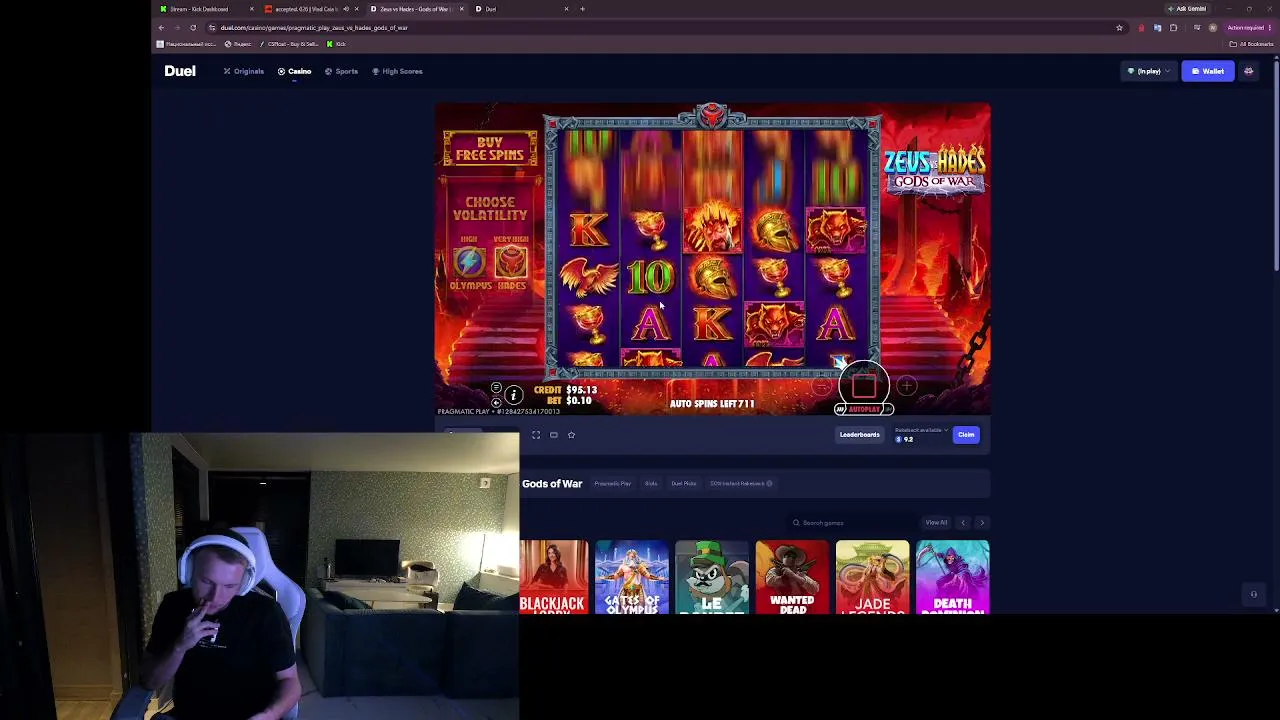Viewport: 1280px width, 720px height.
Task: Show next games in carousel
Action: click(x=982, y=523)
